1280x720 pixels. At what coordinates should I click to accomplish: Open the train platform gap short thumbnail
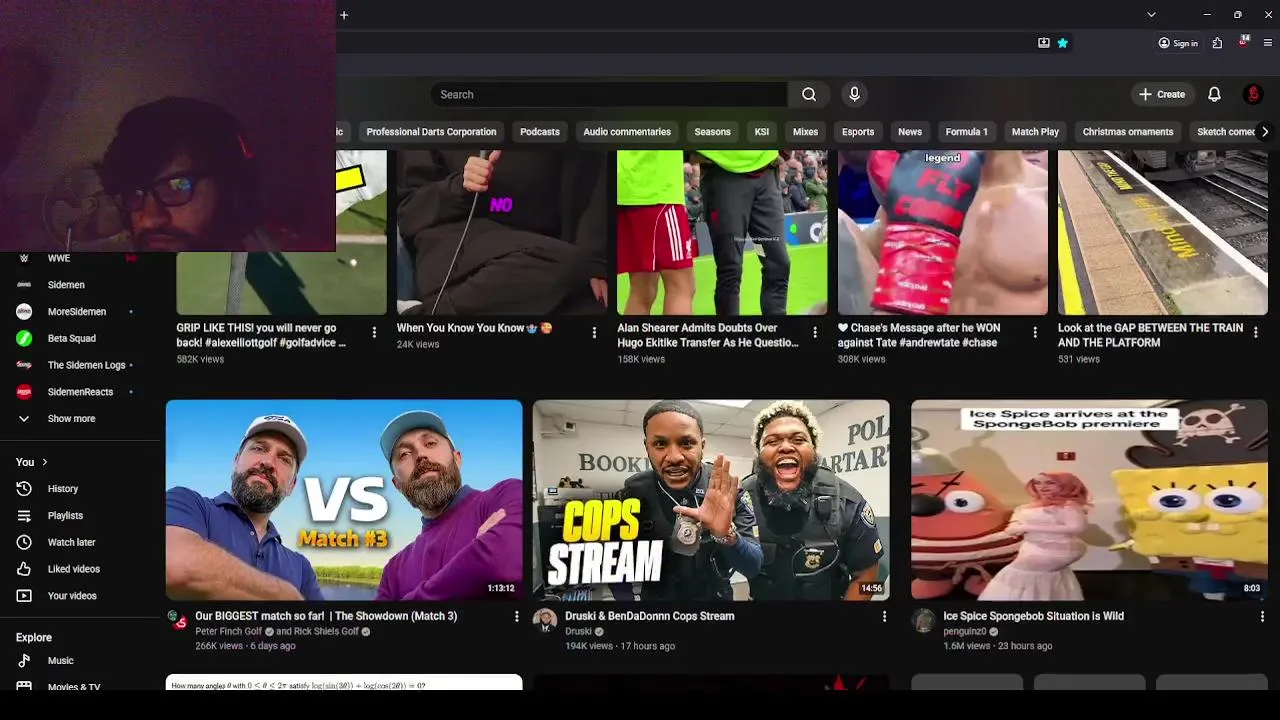click(x=1163, y=232)
